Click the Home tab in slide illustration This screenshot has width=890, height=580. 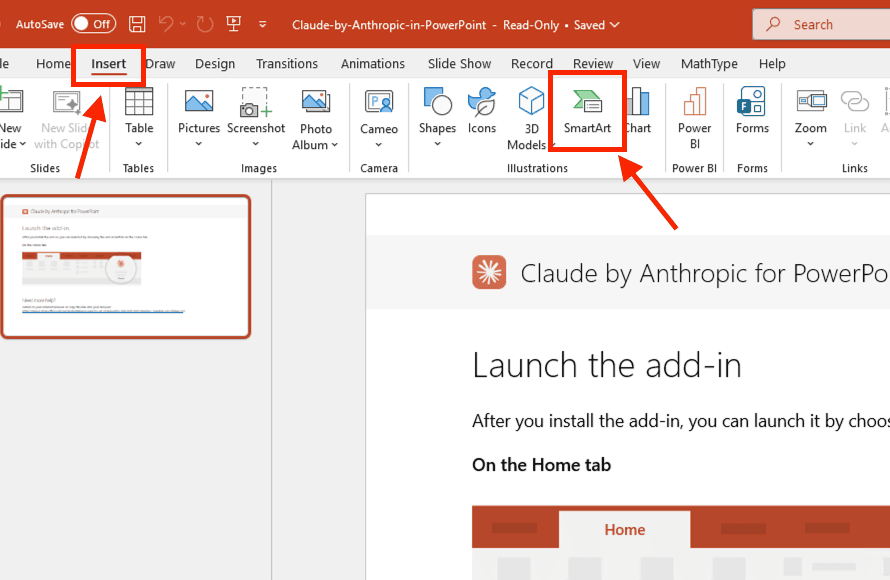tap(624, 529)
